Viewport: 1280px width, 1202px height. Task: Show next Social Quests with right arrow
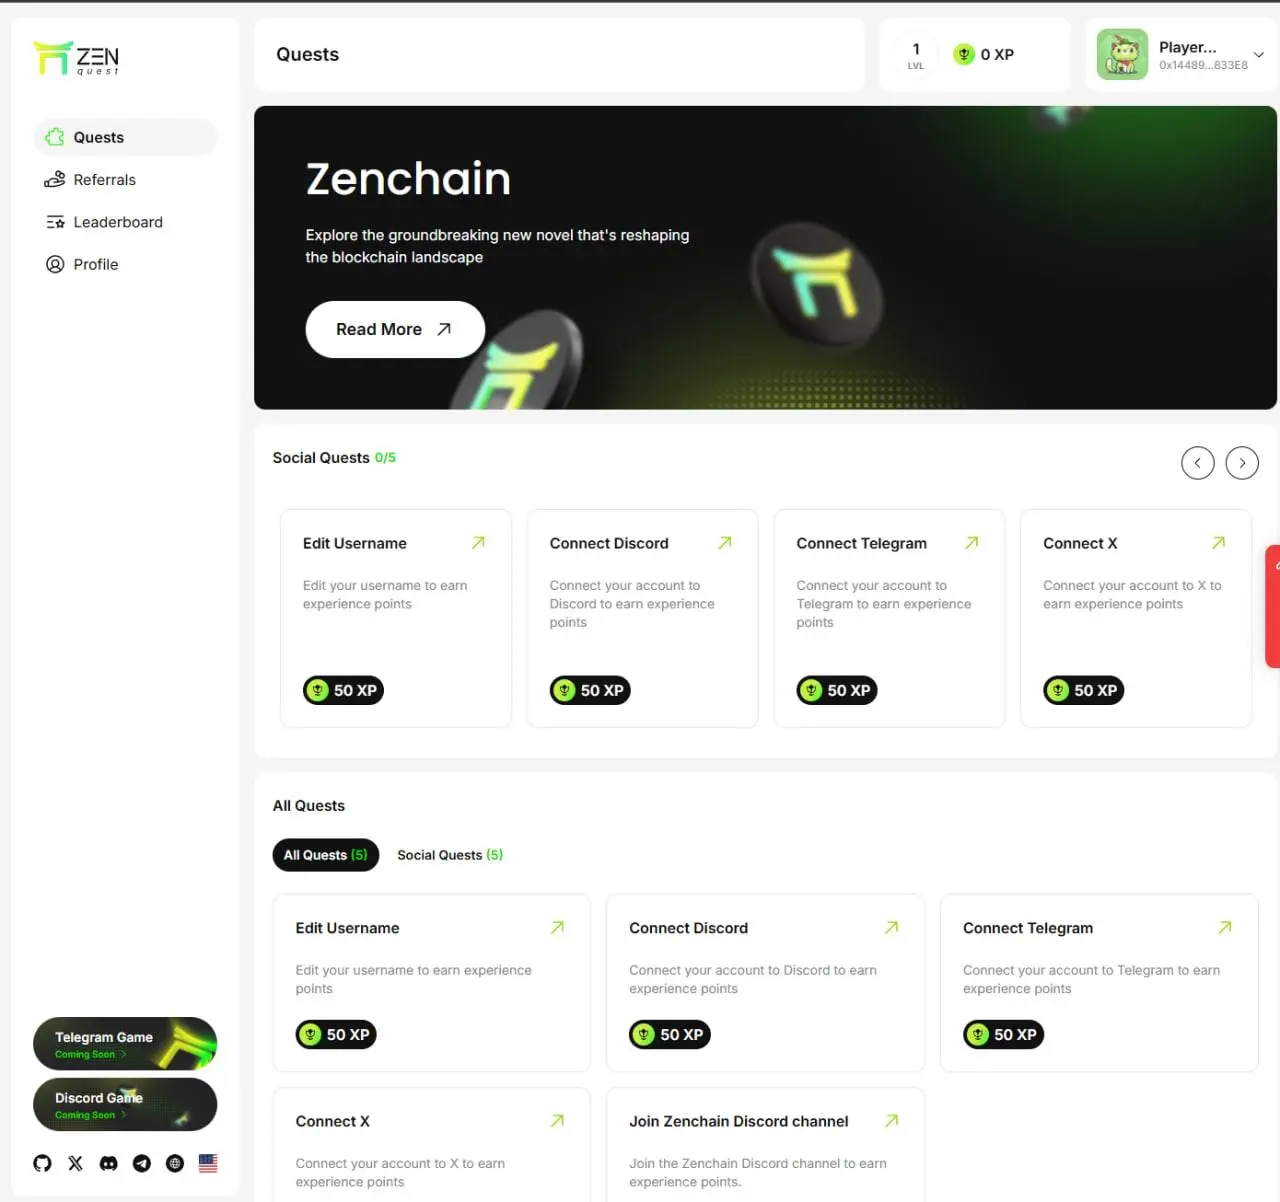[1242, 462]
